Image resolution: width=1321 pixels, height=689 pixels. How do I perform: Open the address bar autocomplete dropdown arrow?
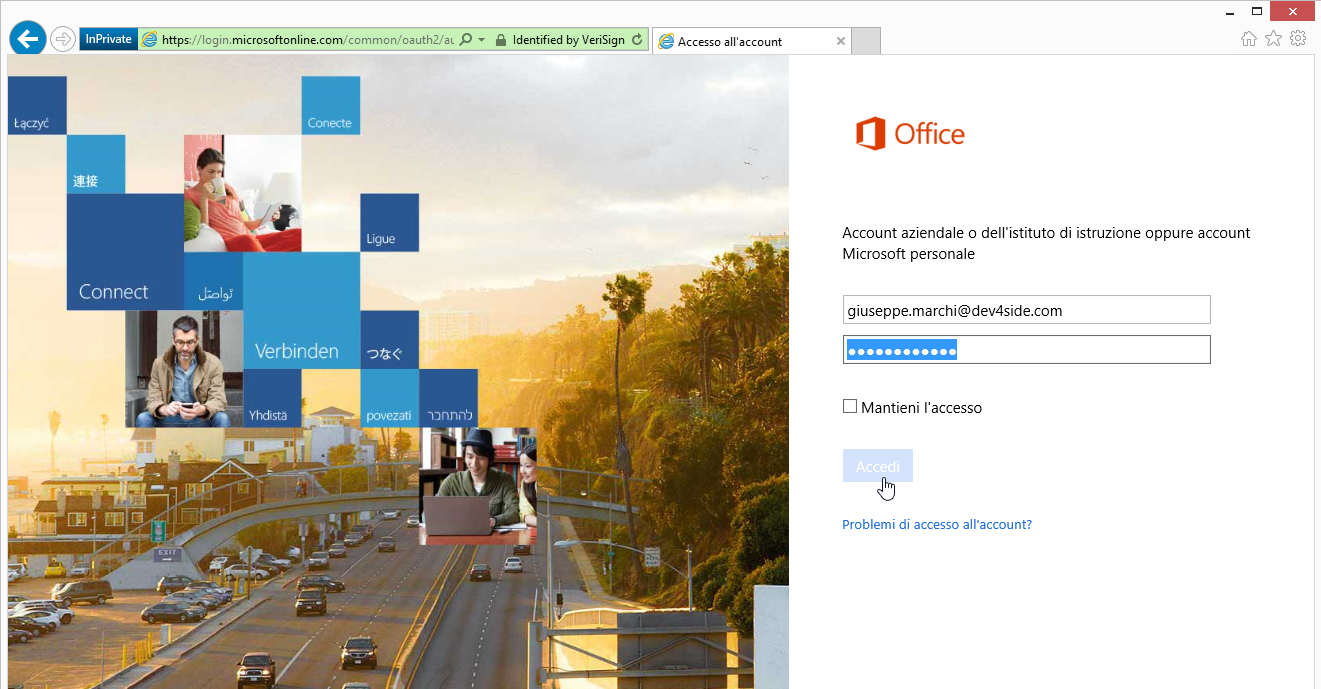[481, 40]
